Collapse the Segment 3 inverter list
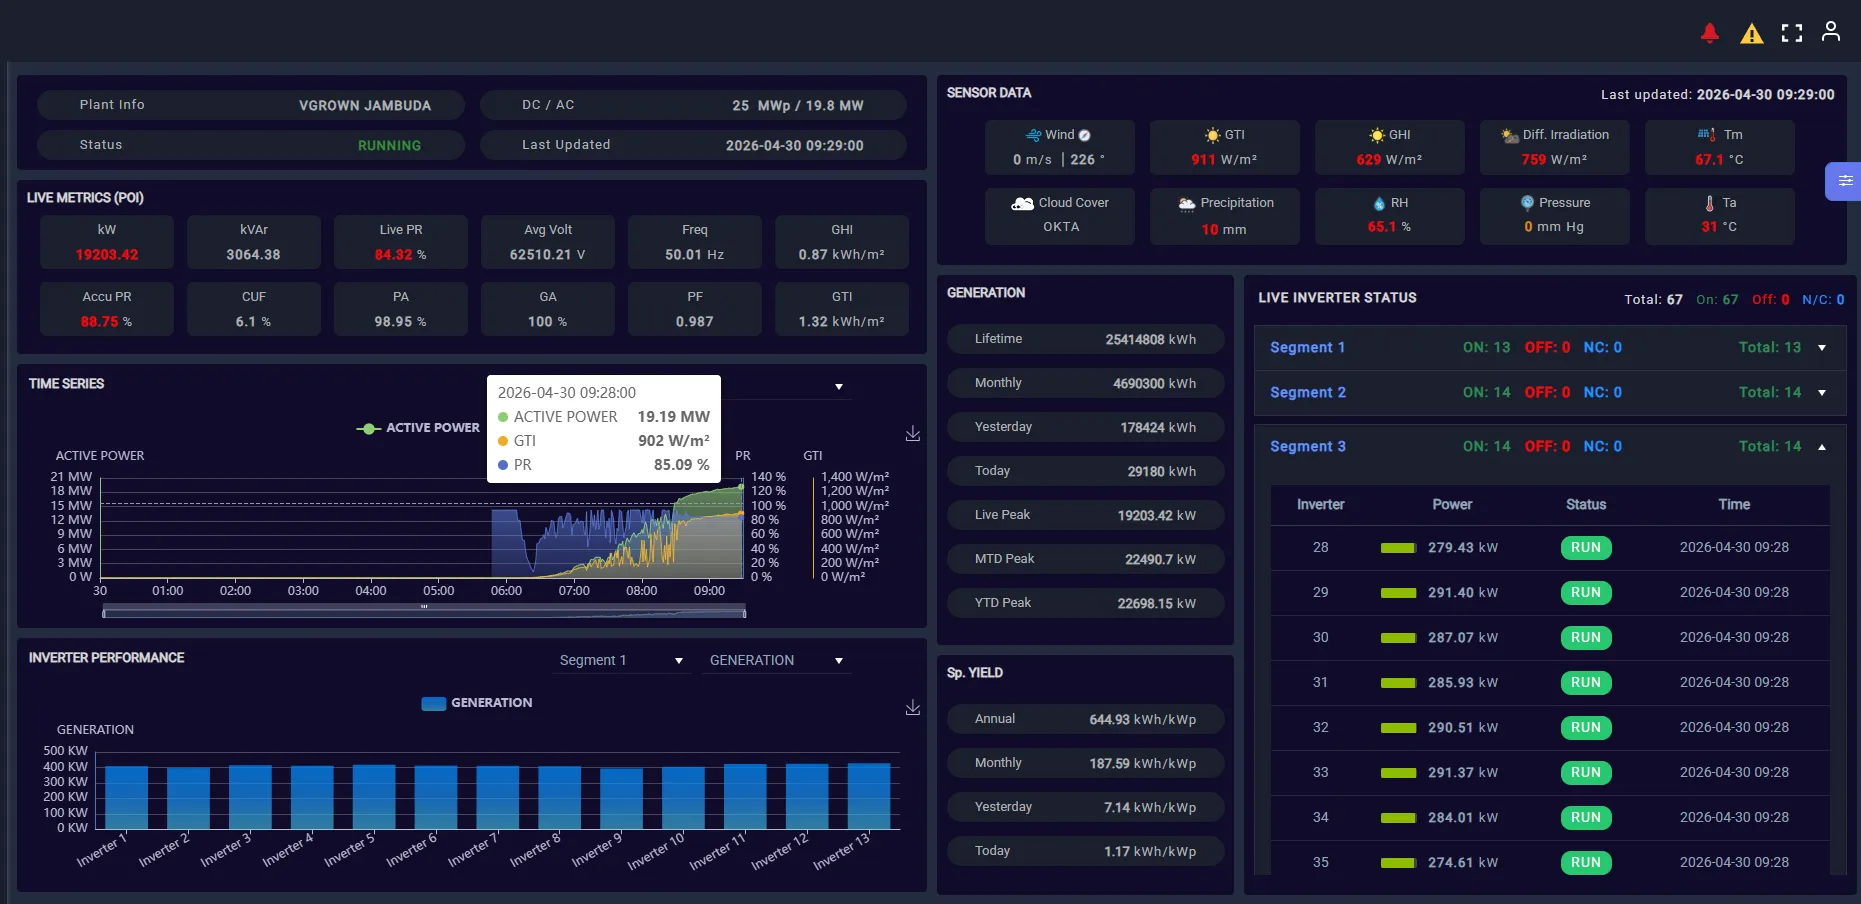 click(1822, 447)
